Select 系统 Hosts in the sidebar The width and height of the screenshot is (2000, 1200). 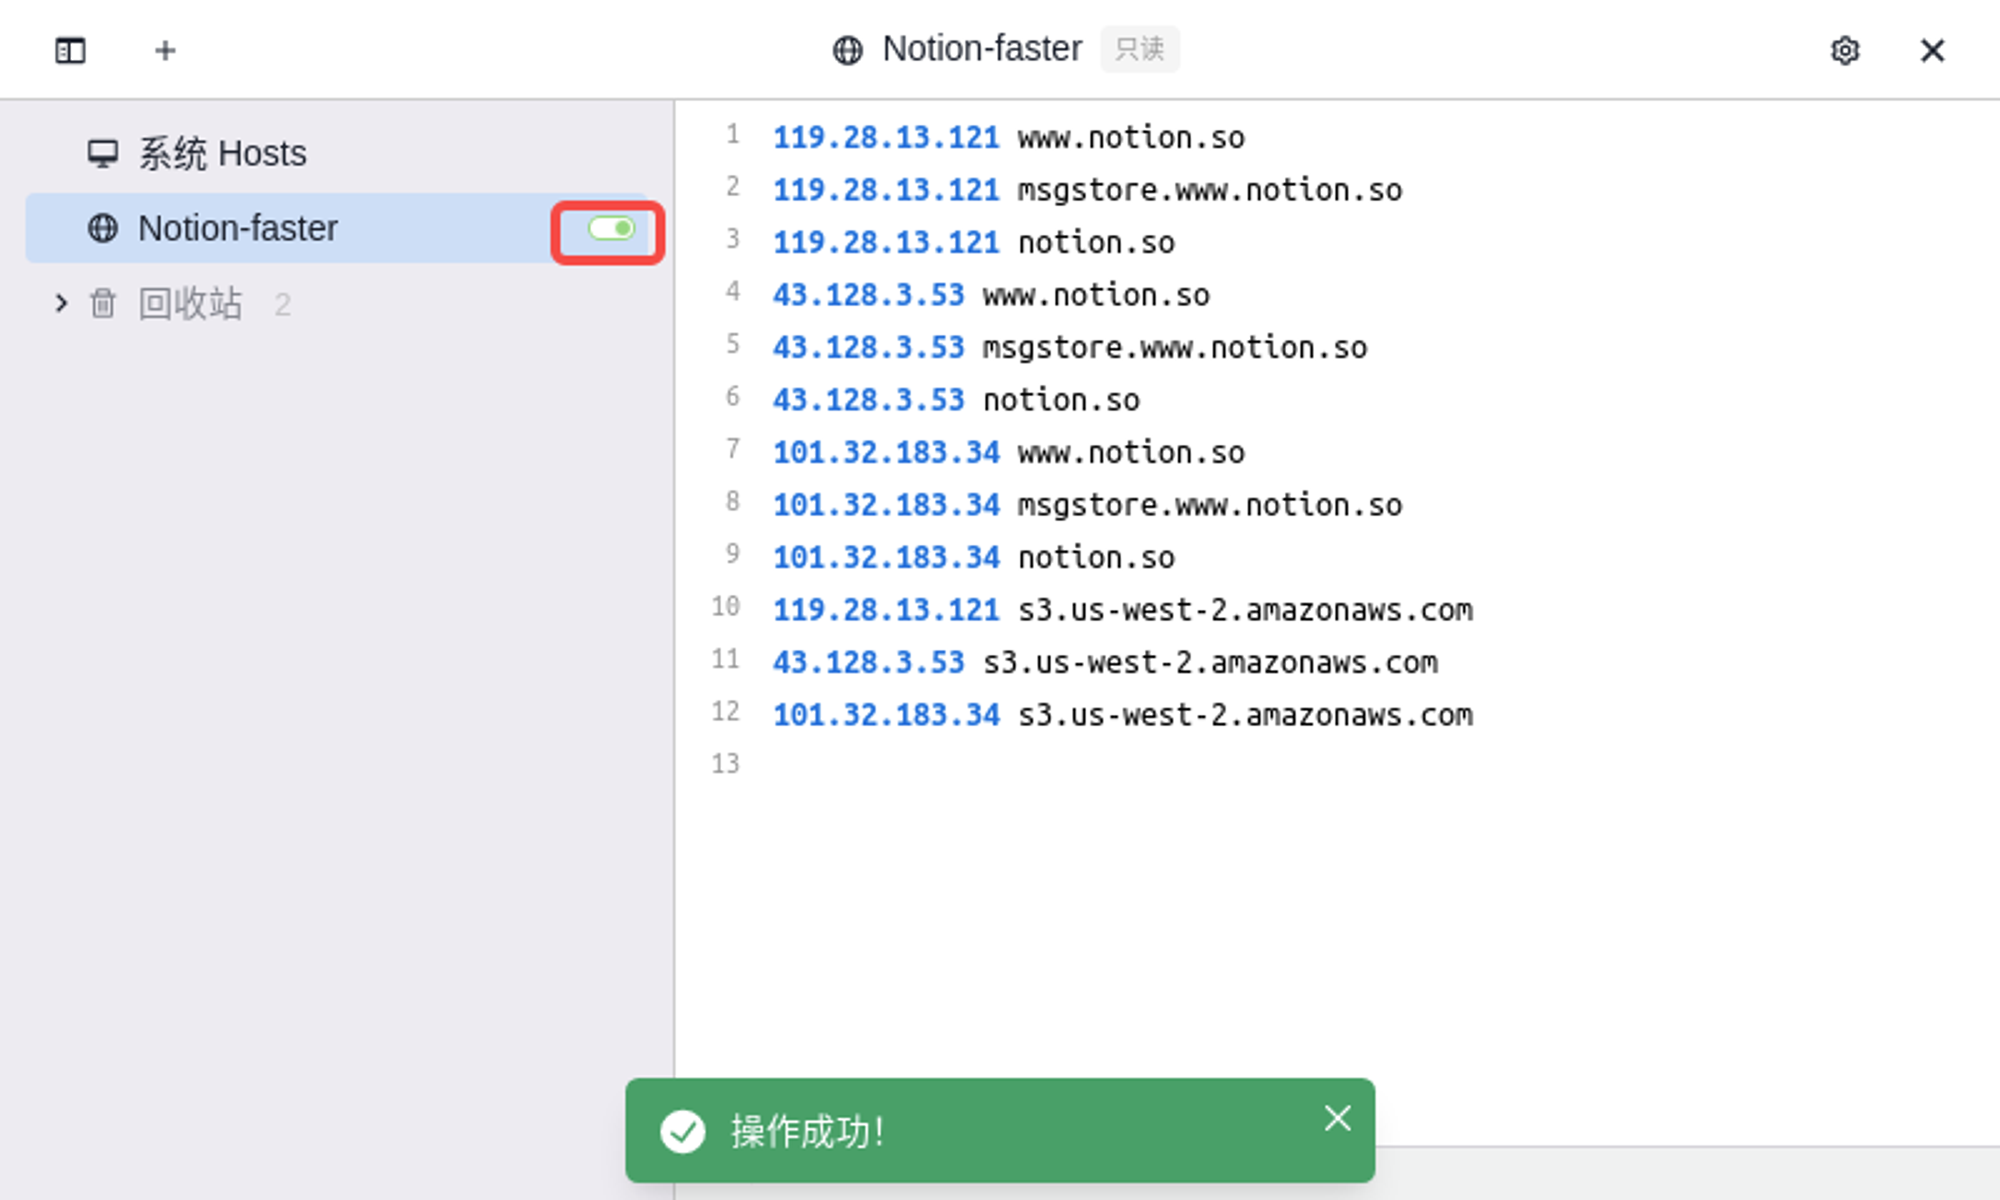(x=222, y=154)
